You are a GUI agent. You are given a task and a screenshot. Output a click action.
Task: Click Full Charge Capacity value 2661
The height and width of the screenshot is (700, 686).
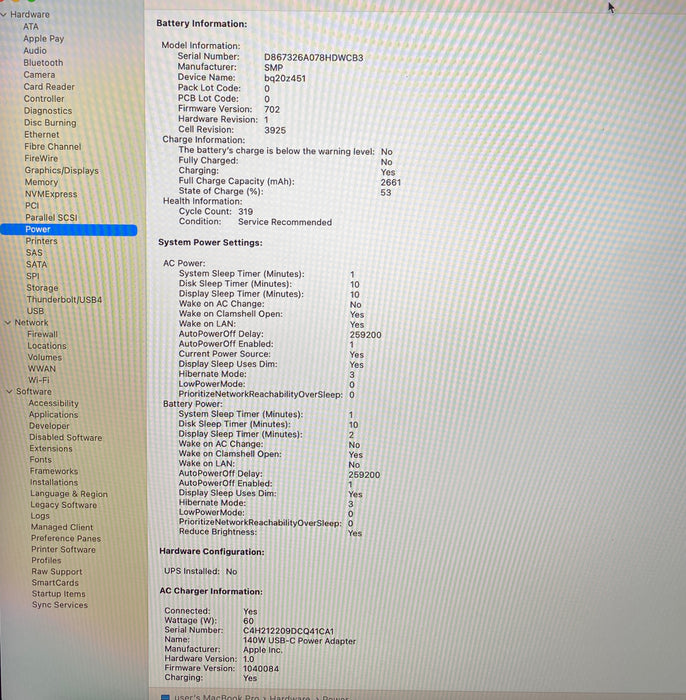(x=391, y=182)
